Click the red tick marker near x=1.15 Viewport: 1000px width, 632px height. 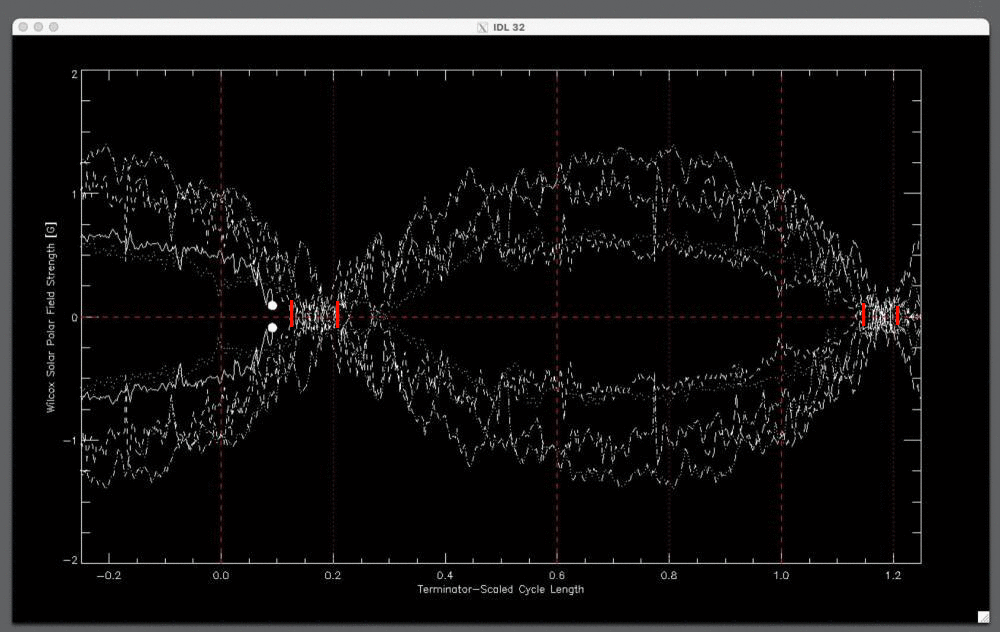(864, 315)
